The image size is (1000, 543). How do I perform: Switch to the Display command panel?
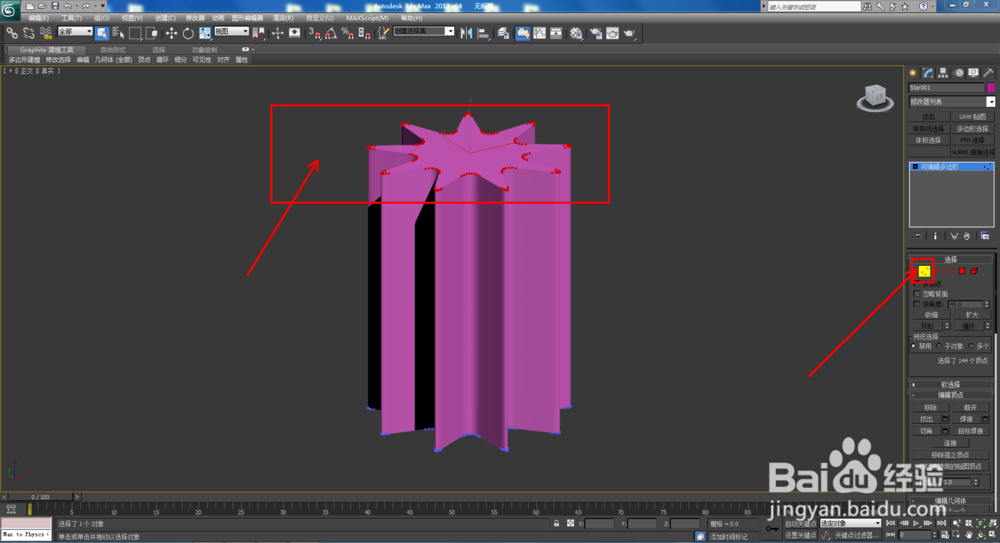click(973, 73)
